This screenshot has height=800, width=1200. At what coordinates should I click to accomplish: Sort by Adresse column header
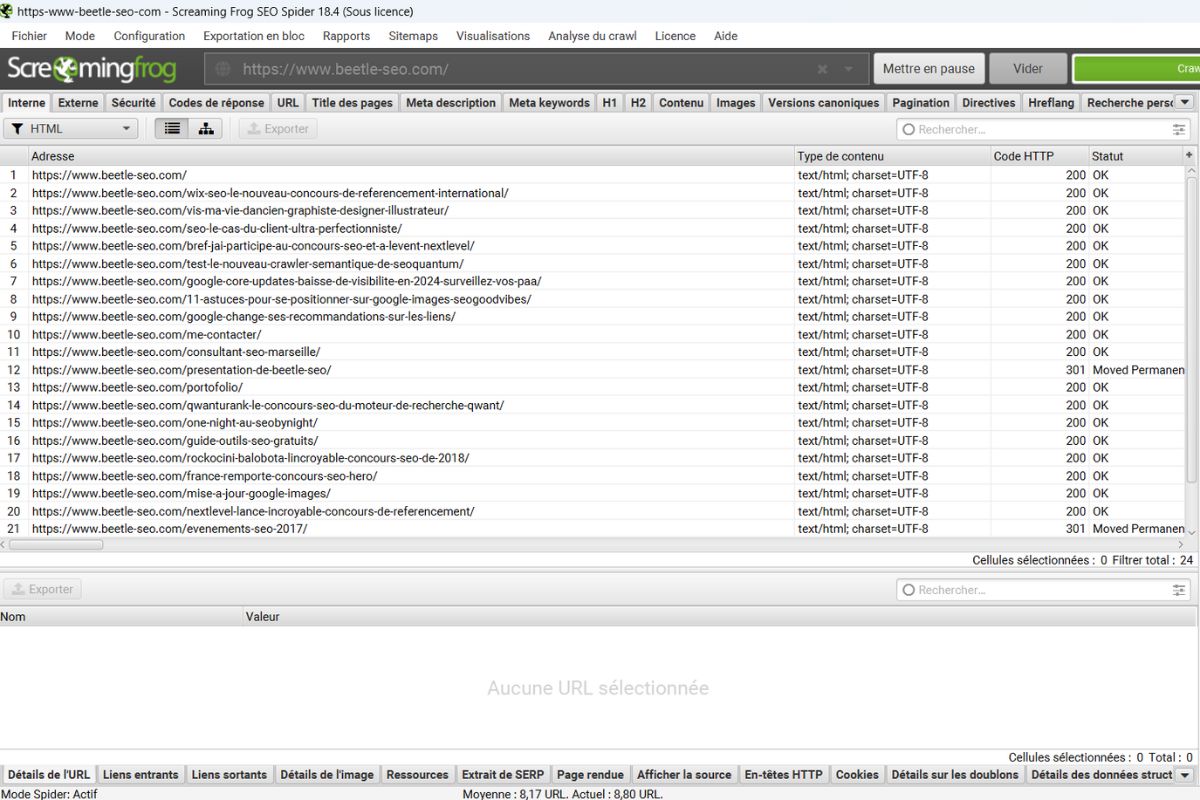click(x=412, y=156)
